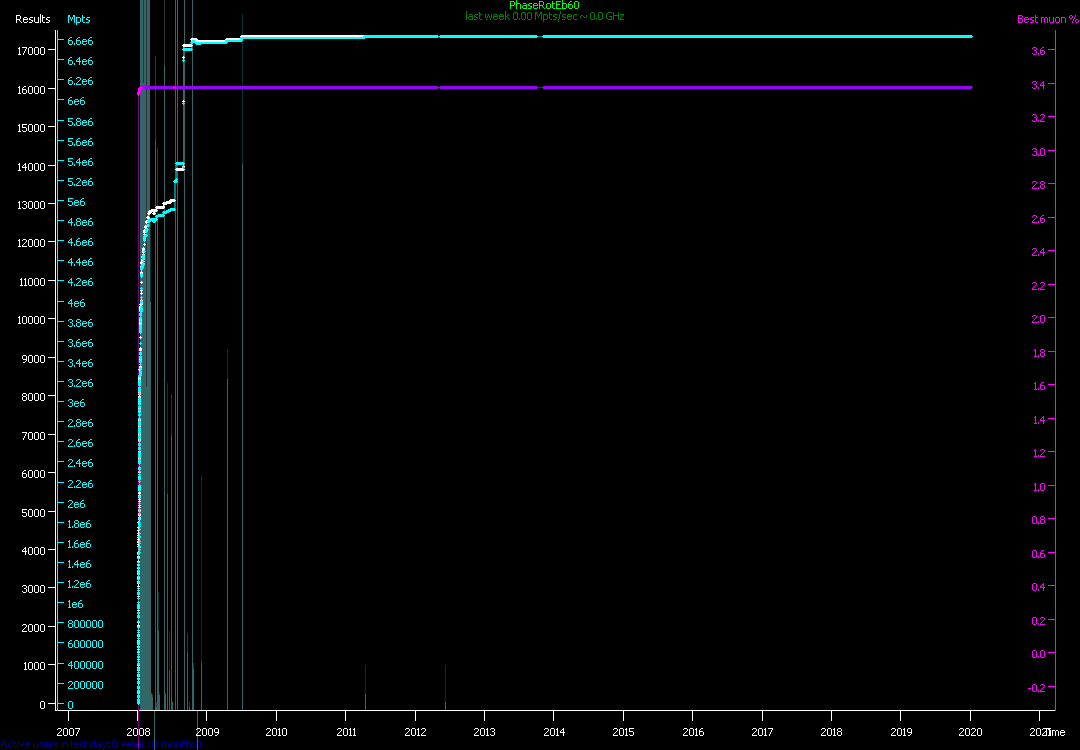Select the 2011 year label

(346, 716)
